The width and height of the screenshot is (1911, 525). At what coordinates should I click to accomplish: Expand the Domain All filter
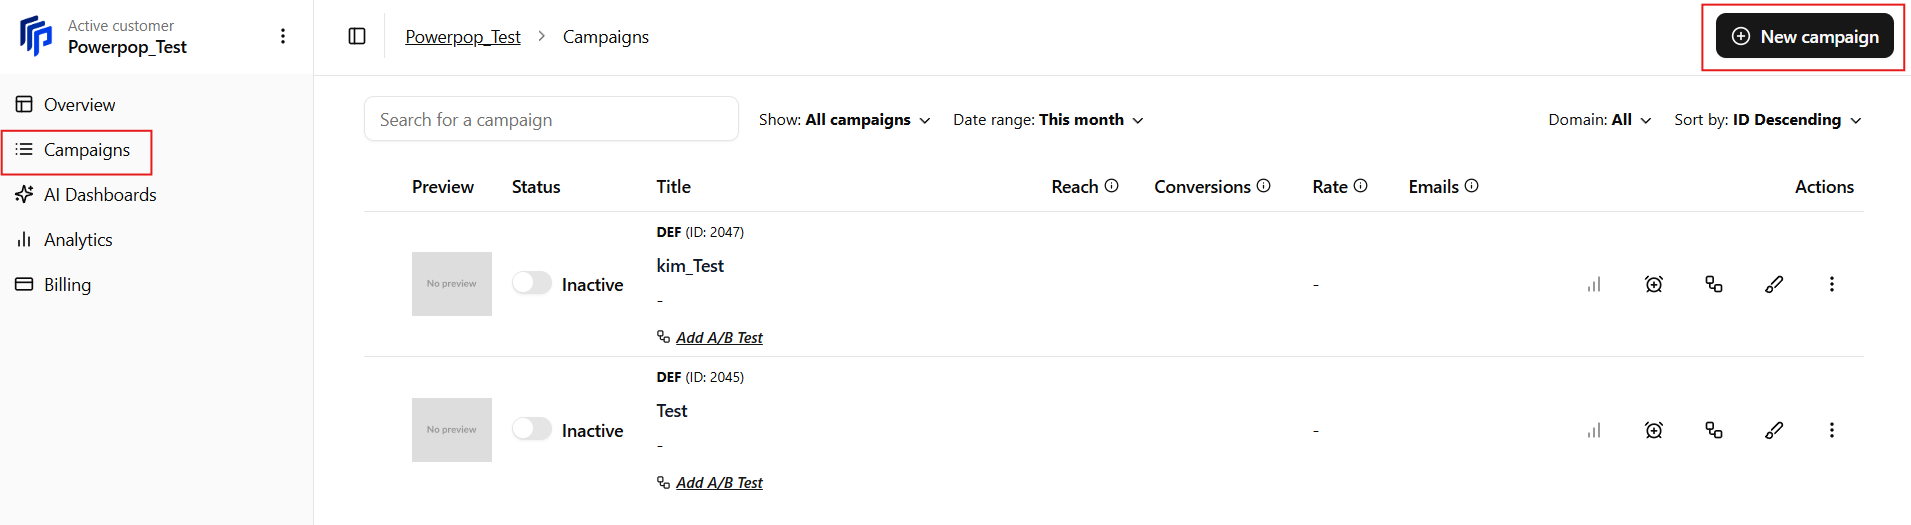click(1600, 120)
